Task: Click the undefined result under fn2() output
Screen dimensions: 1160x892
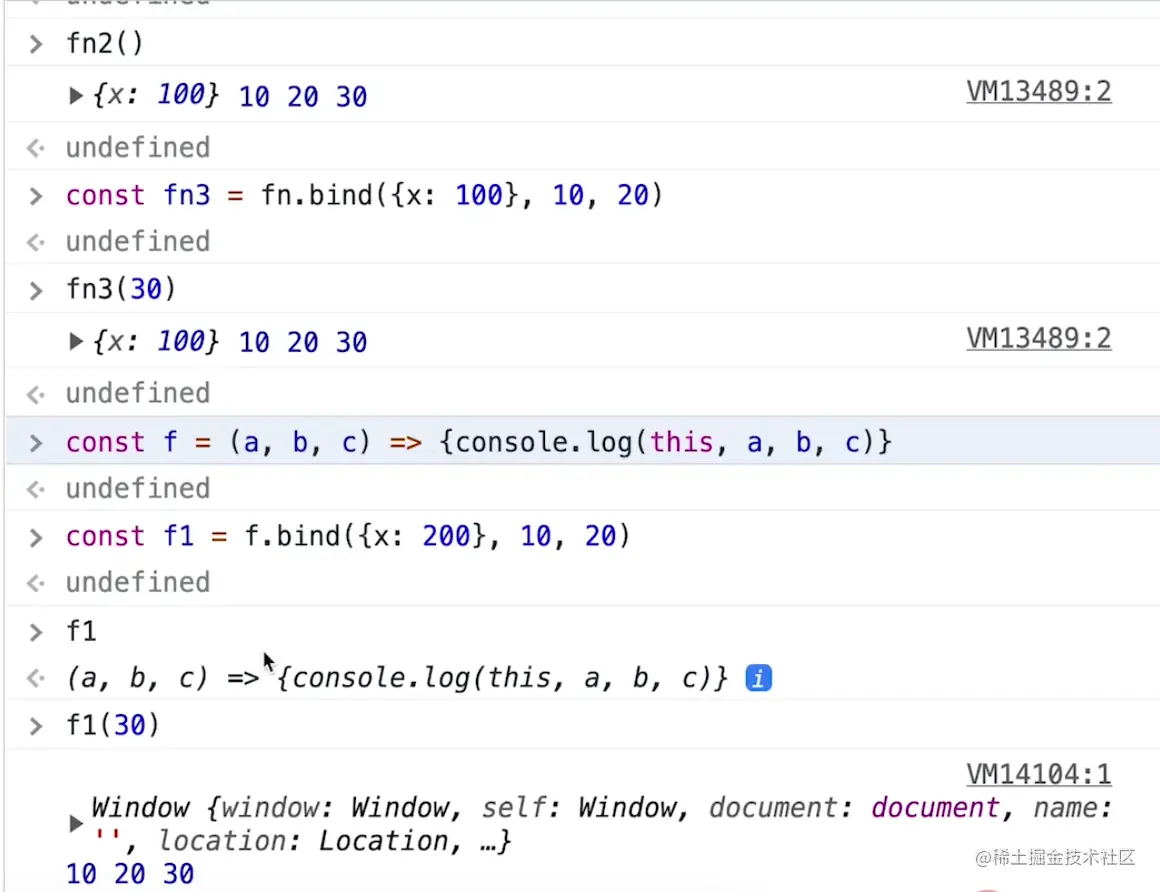Action: 138,147
